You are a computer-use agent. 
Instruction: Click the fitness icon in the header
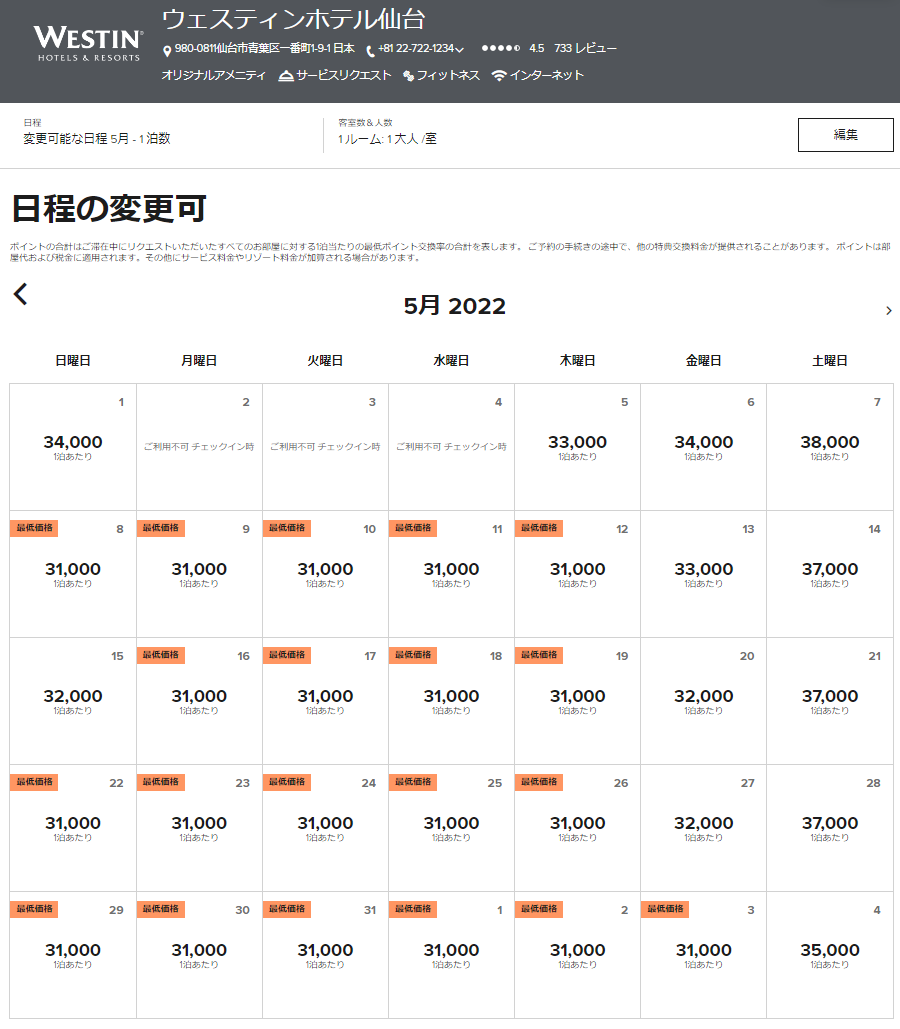(408, 76)
